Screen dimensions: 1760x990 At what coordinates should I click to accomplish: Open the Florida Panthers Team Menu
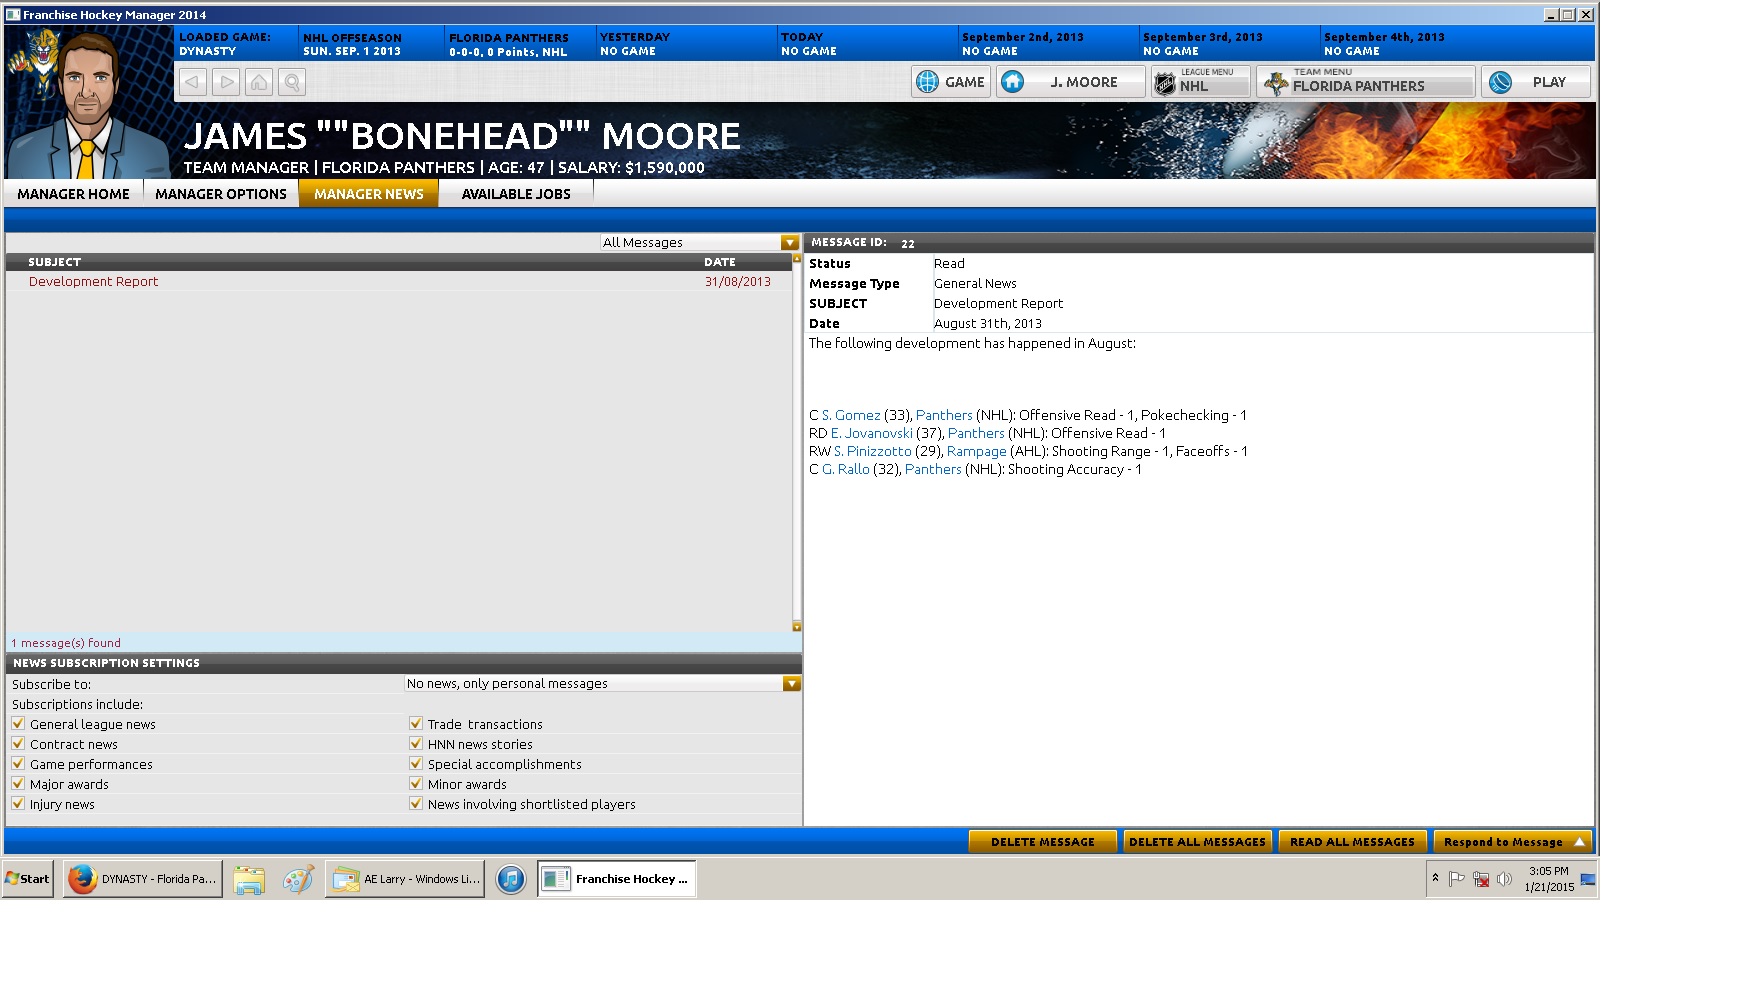click(1365, 82)
